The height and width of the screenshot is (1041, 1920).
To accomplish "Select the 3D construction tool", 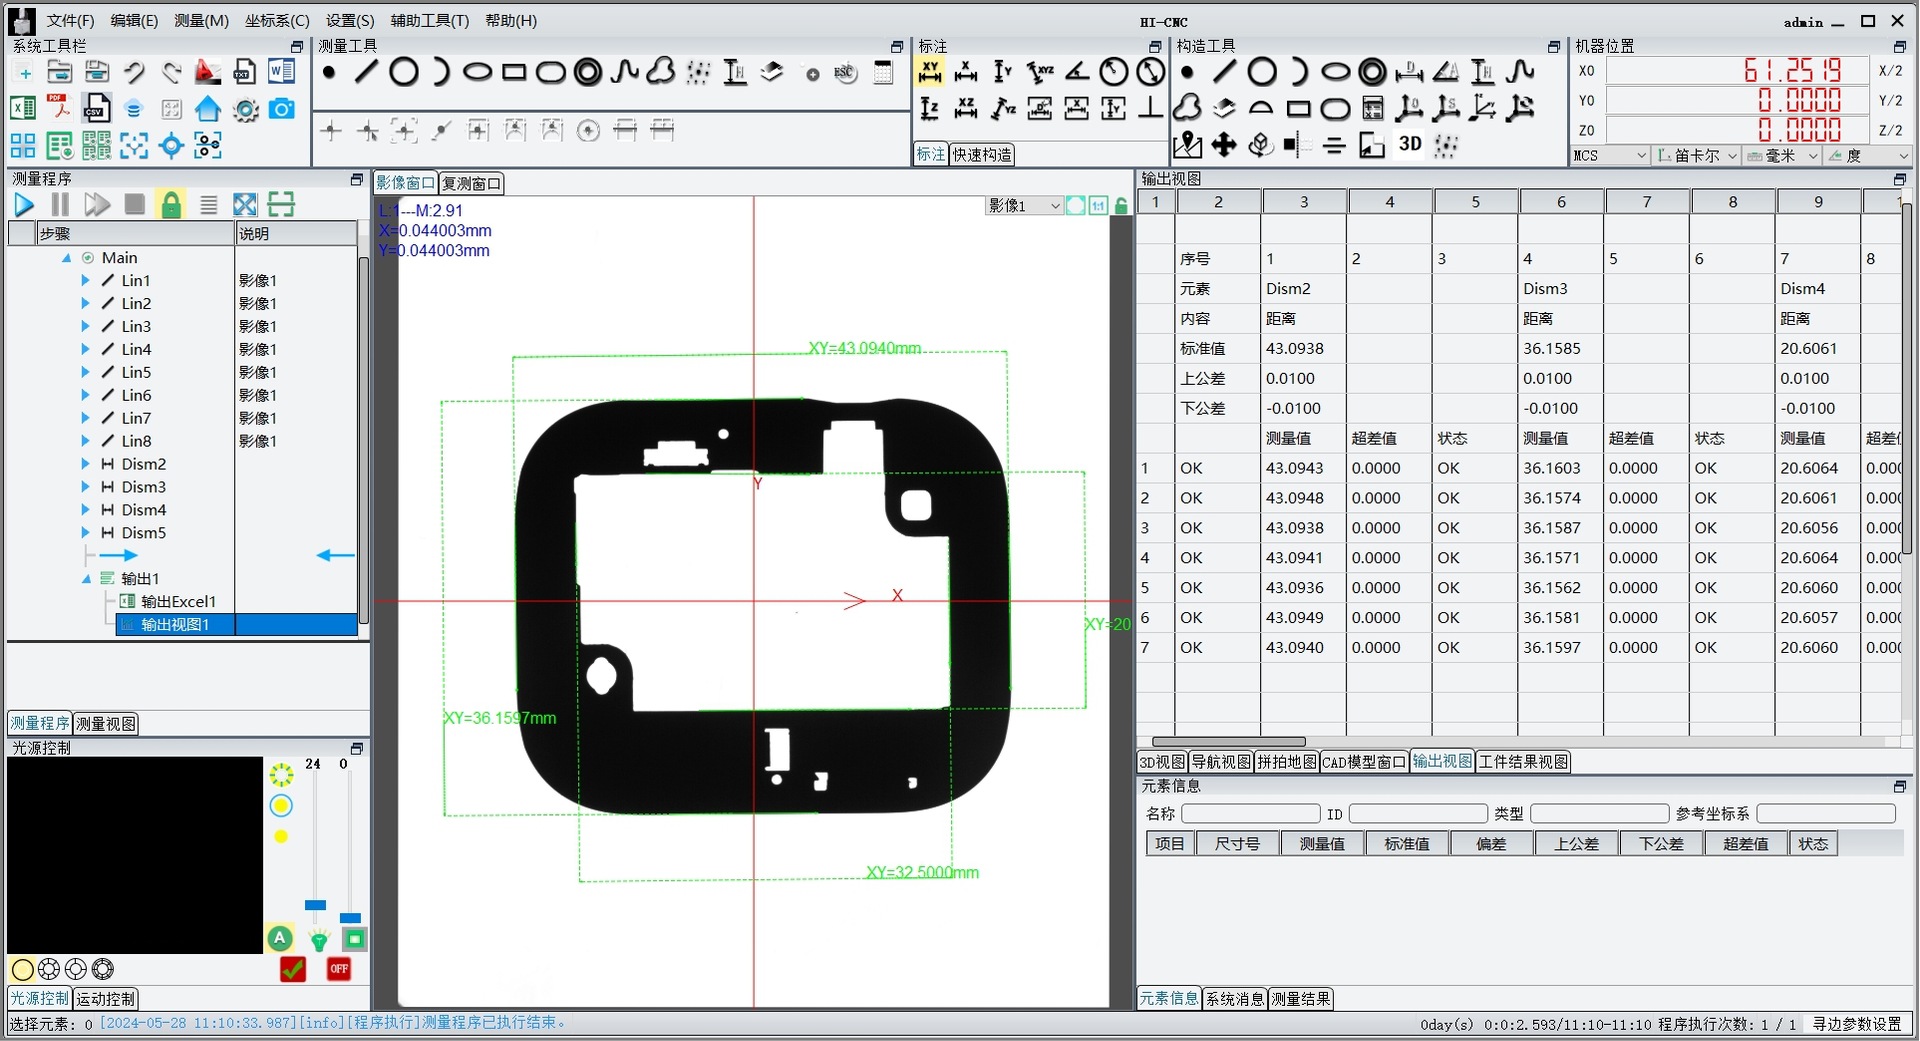I will 1410,144.
